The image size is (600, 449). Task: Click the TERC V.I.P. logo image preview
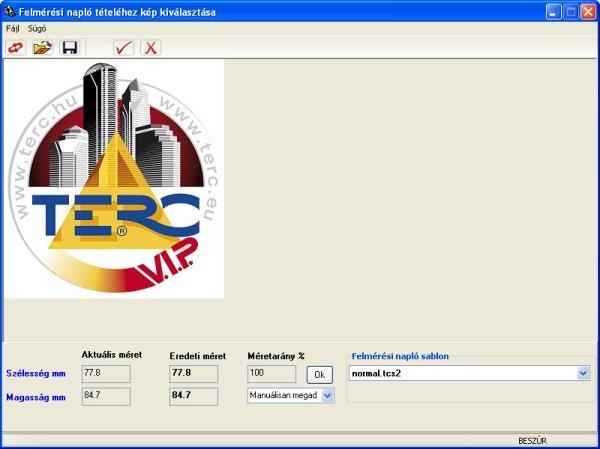click(x=114, y=179)
